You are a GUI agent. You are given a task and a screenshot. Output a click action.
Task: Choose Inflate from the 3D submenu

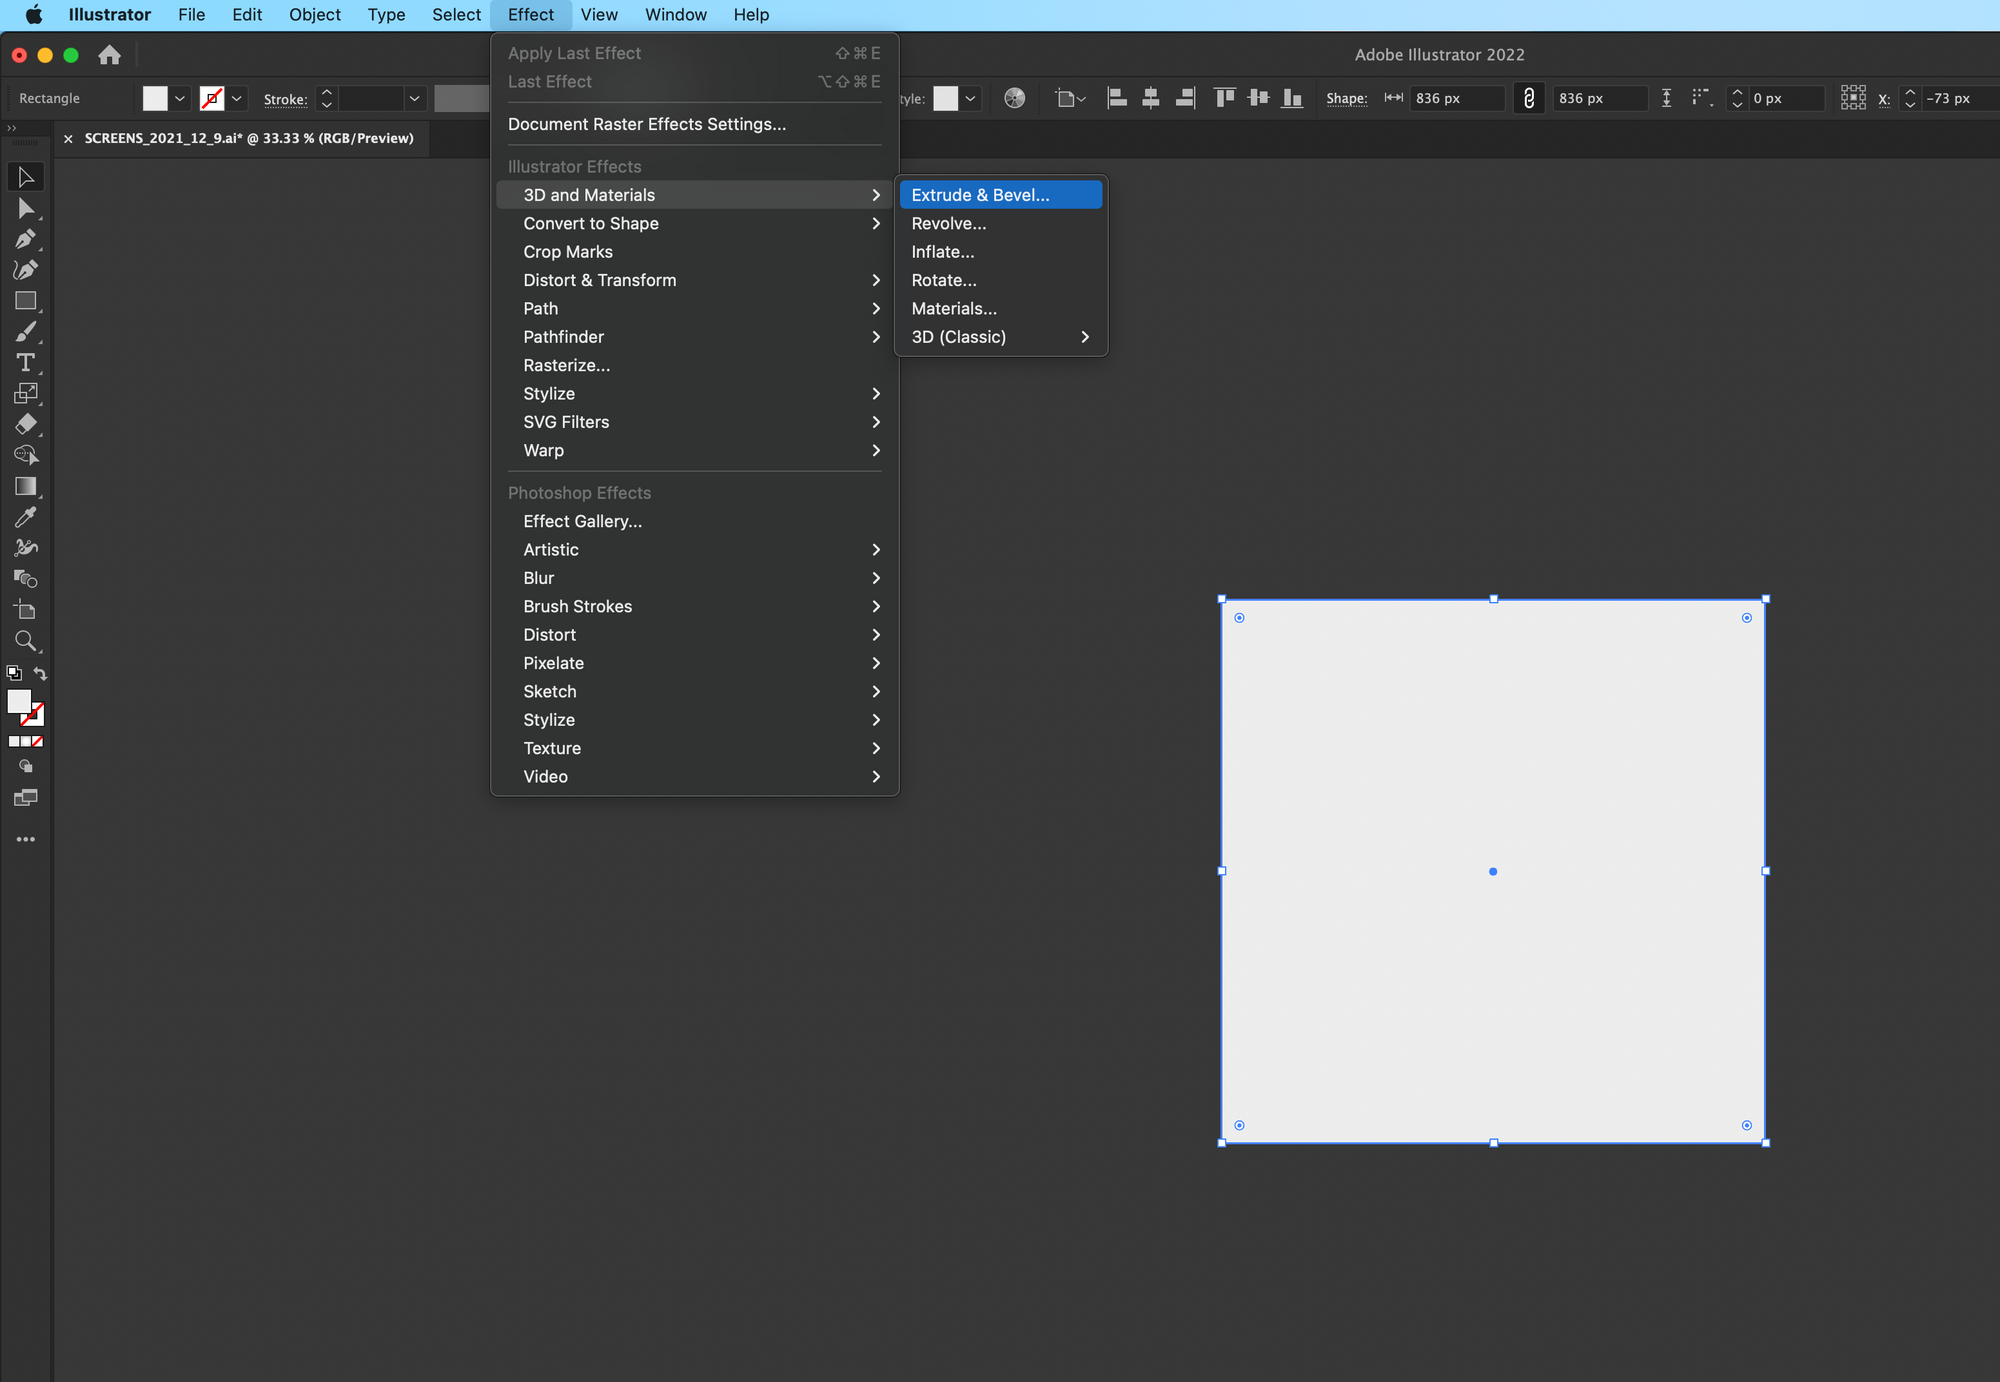(1001, 252)
